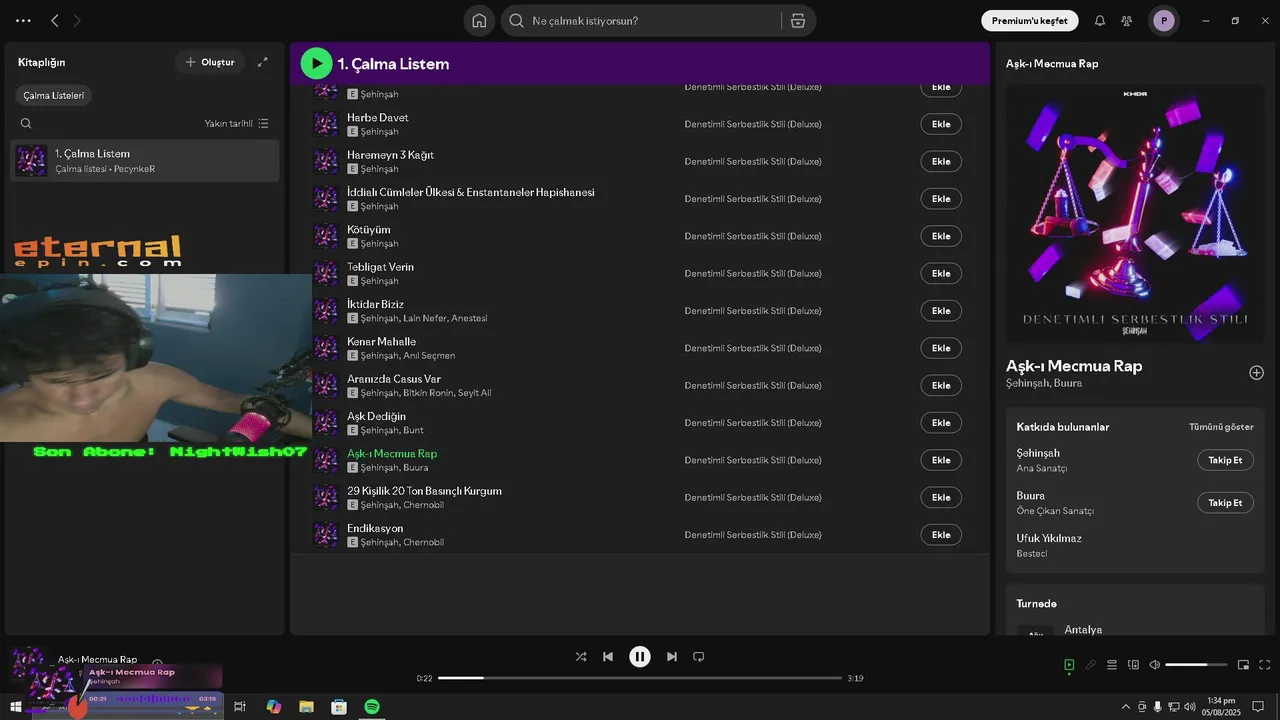Open the mini player
The height and width of the screenshot is (720, 1280).
tap(1244, 665)
